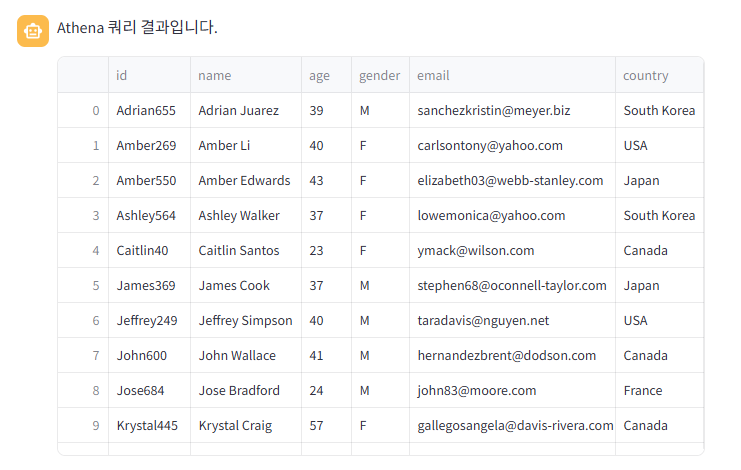Select the Amber Edwards name cell
This screenshot has height=470, width=741.
[246, 180]
